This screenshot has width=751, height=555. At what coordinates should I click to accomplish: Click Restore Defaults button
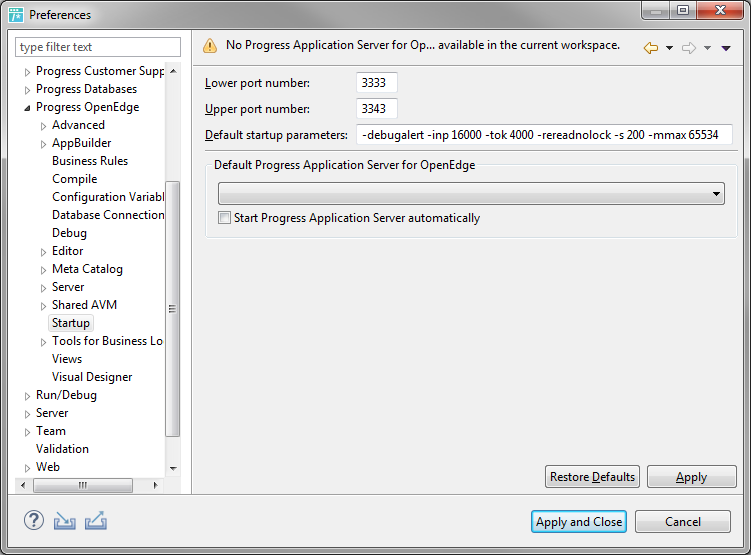click(x=592, y=477)
